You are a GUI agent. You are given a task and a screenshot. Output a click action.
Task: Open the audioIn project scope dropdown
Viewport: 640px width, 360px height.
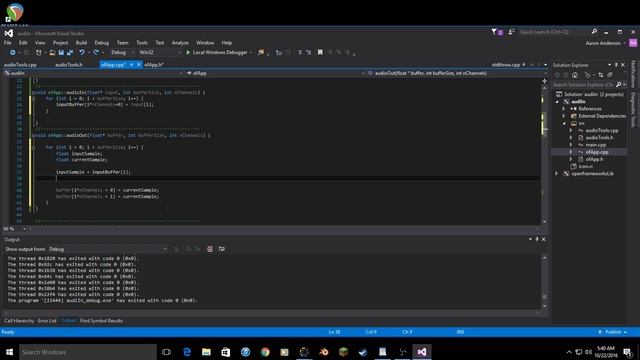click(x=93, y=73)
